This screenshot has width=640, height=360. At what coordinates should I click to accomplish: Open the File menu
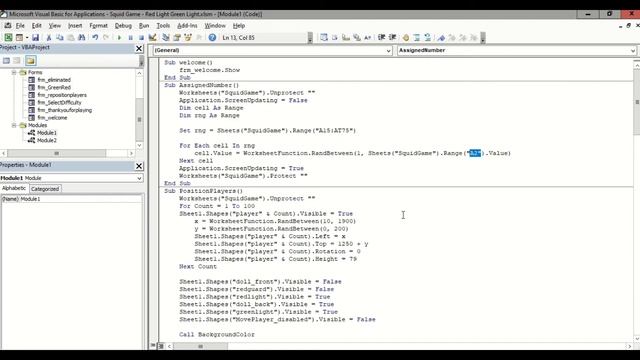(x=20, y=25)
